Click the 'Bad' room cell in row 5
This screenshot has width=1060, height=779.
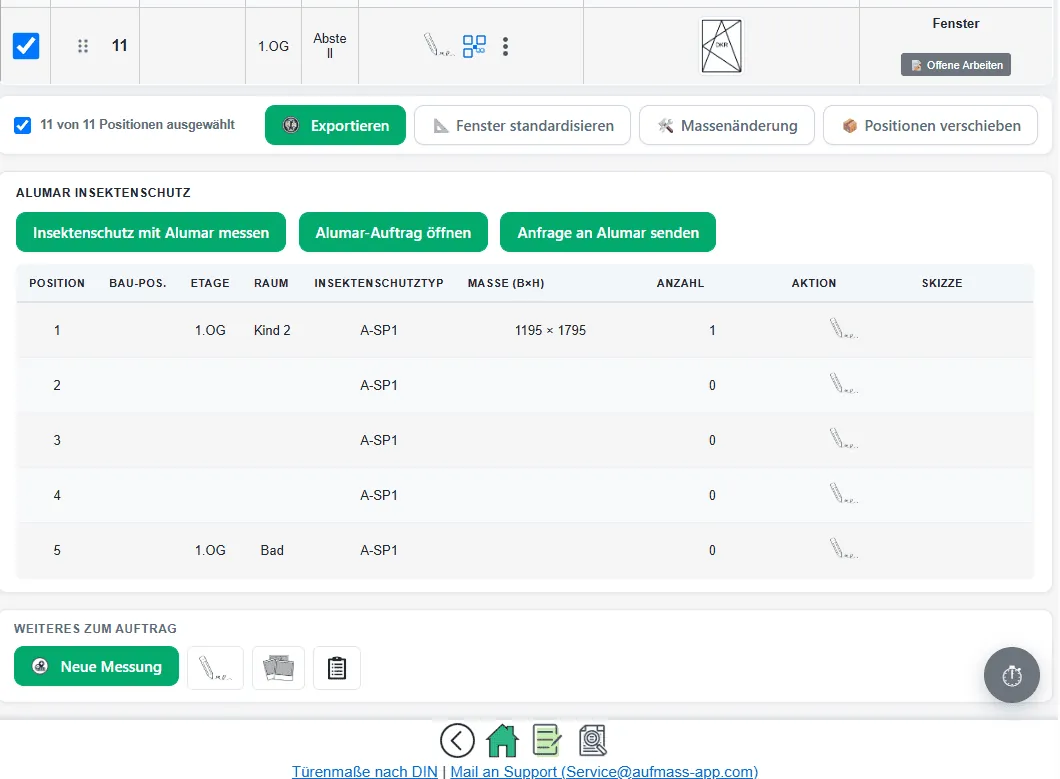[272, 550]
